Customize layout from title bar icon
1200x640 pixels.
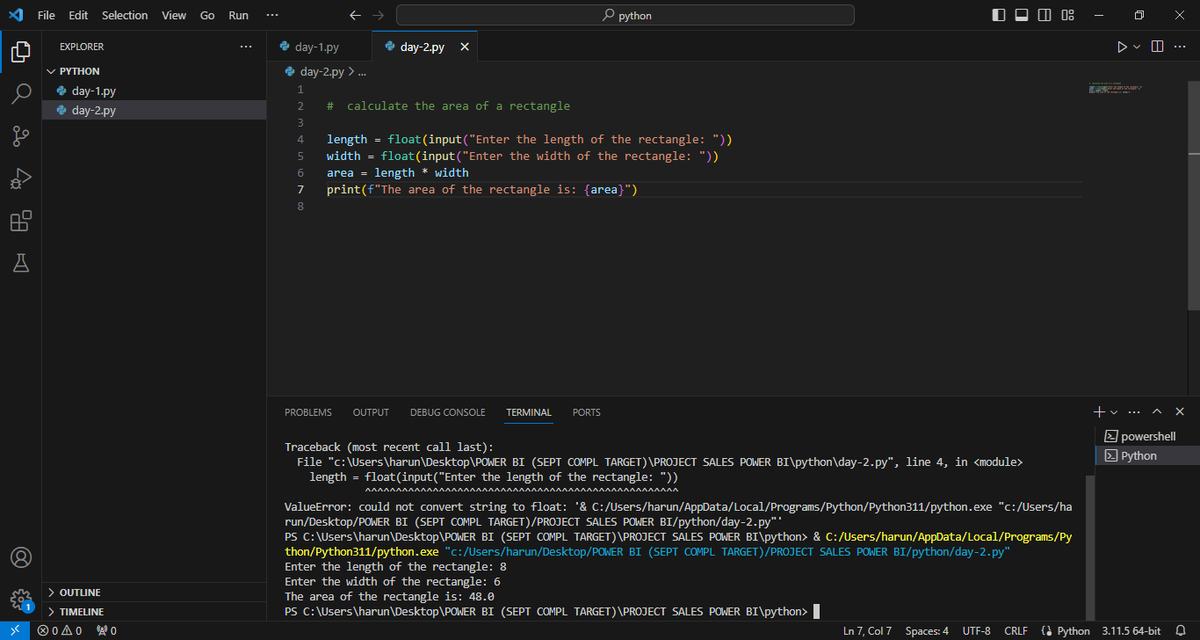(x=1067, y=15)
